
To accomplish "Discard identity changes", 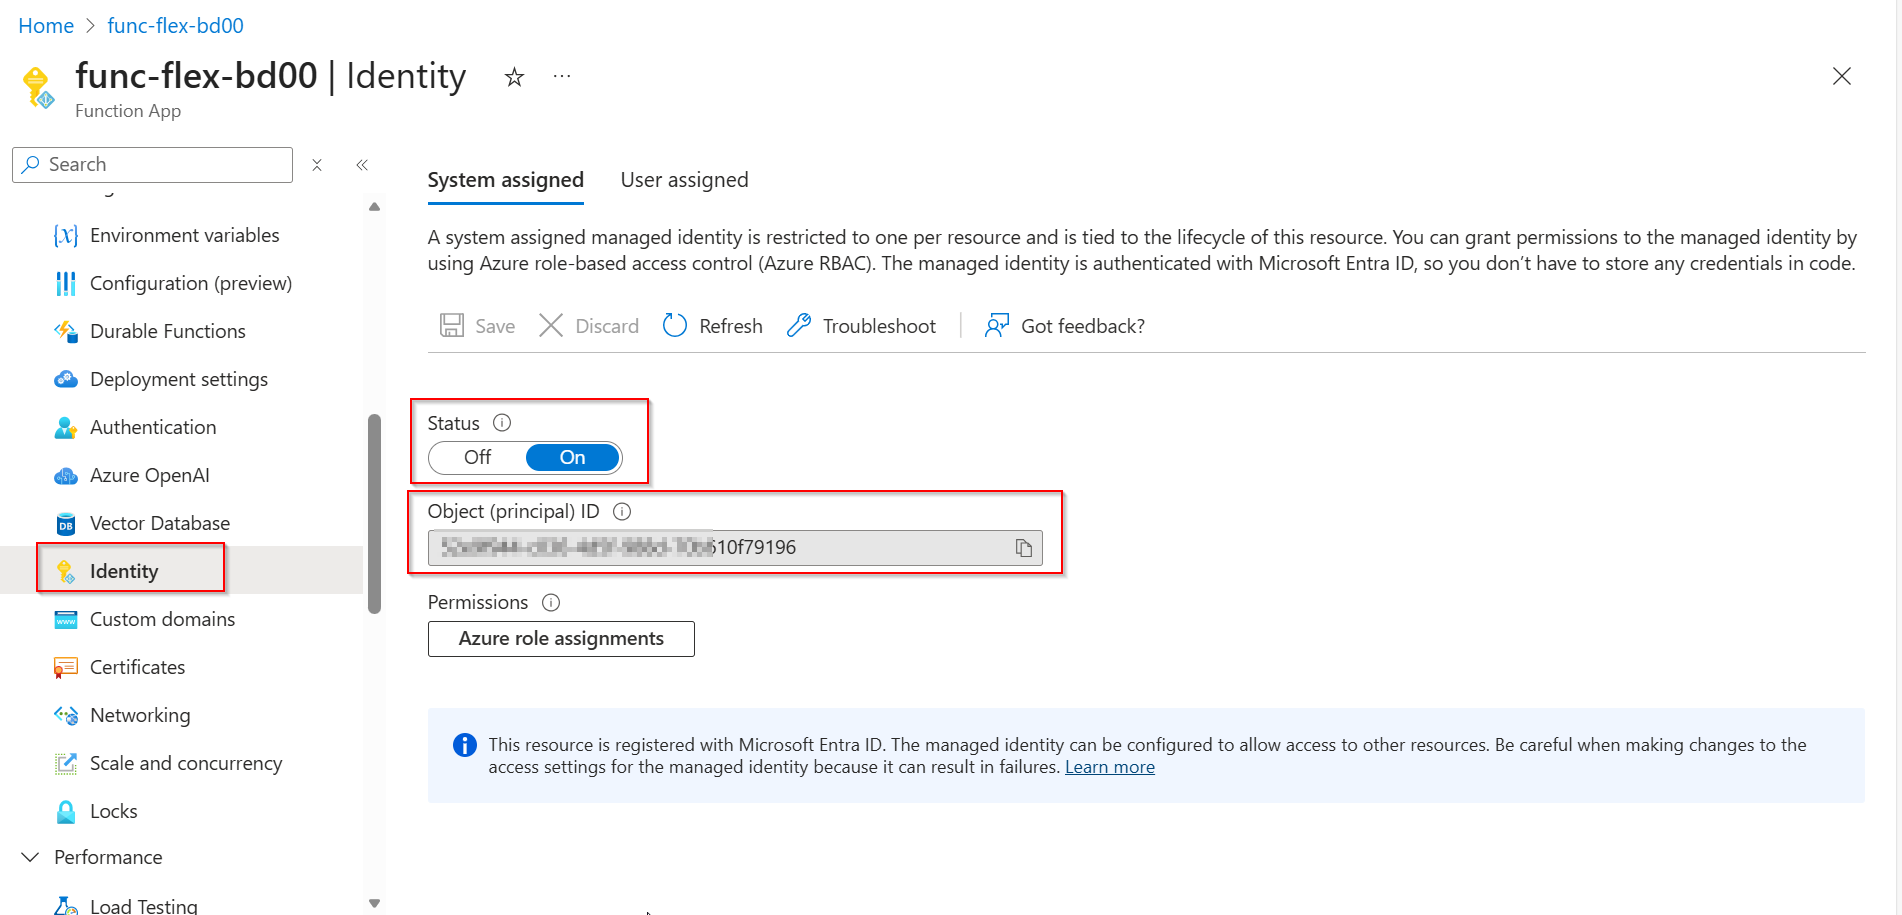I will 589,326.
